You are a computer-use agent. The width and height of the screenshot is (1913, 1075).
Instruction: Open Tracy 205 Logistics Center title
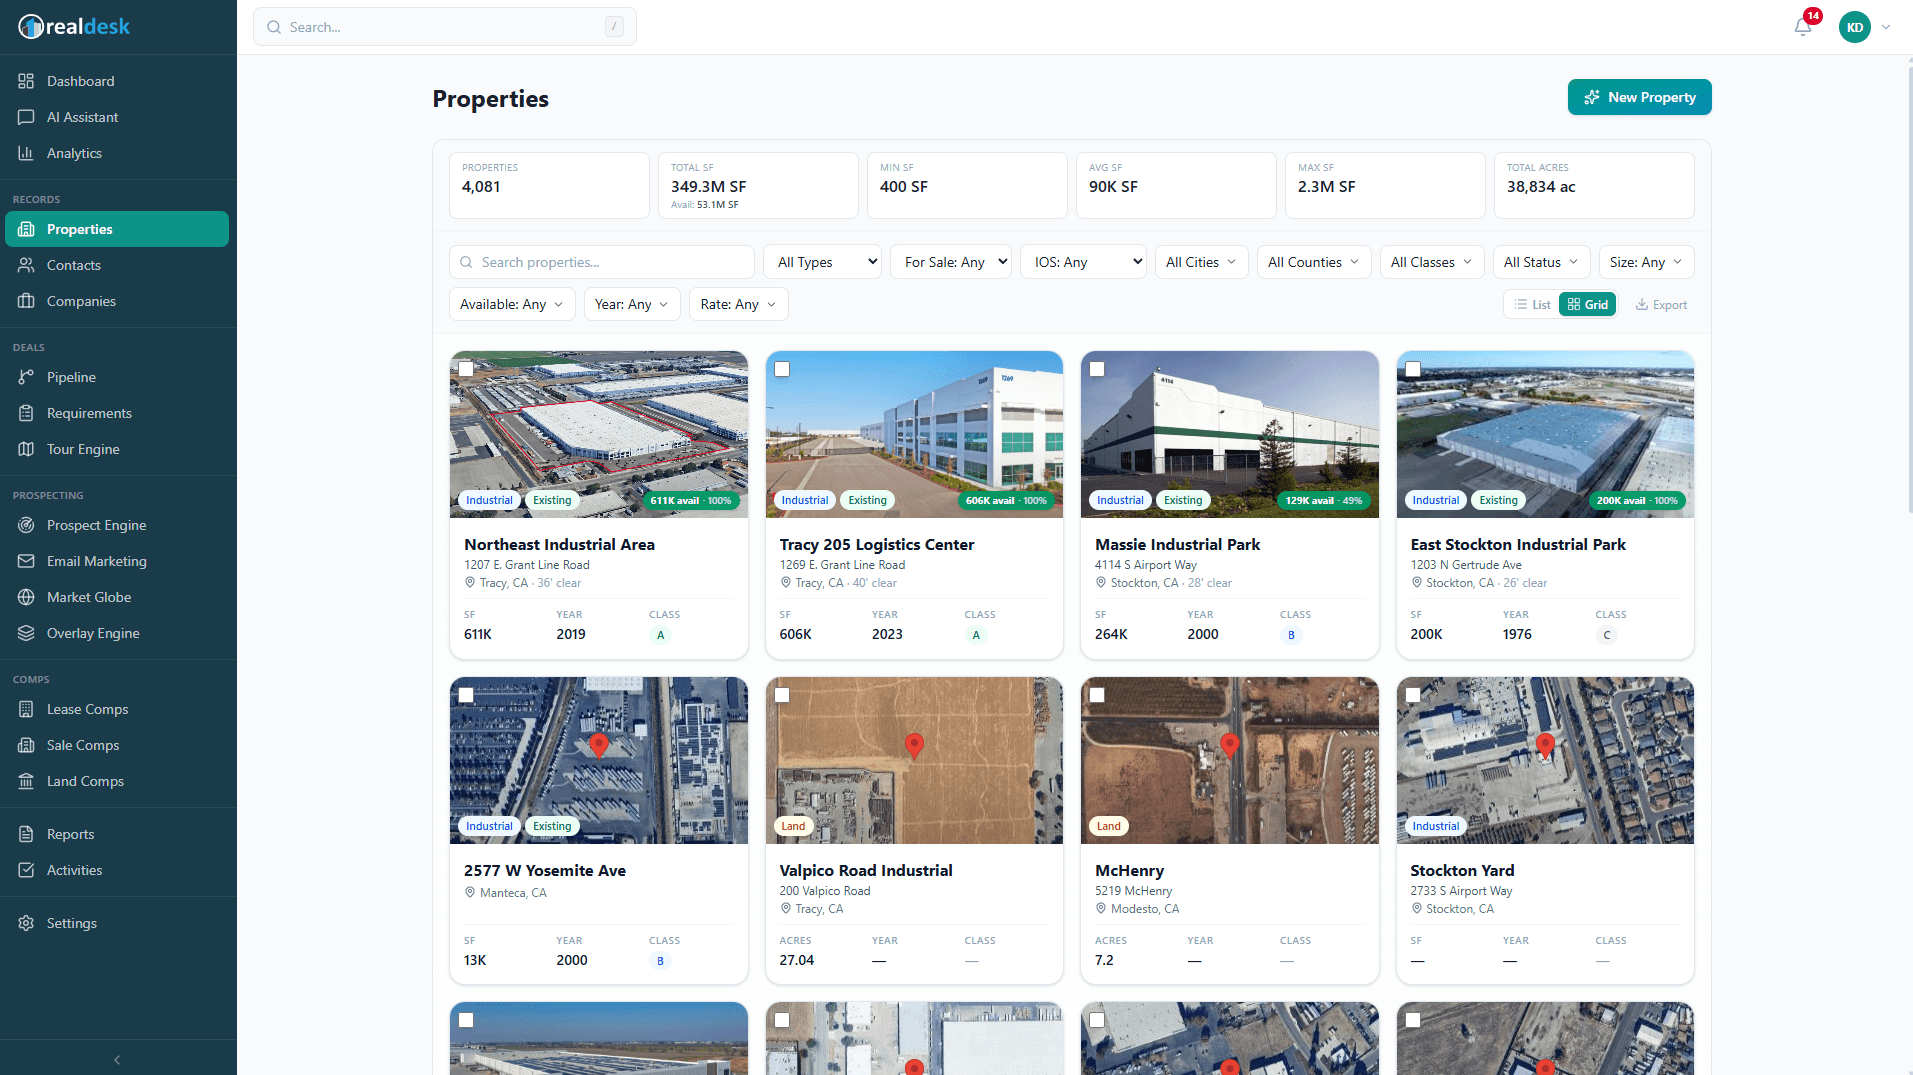(x=876, y=545)
